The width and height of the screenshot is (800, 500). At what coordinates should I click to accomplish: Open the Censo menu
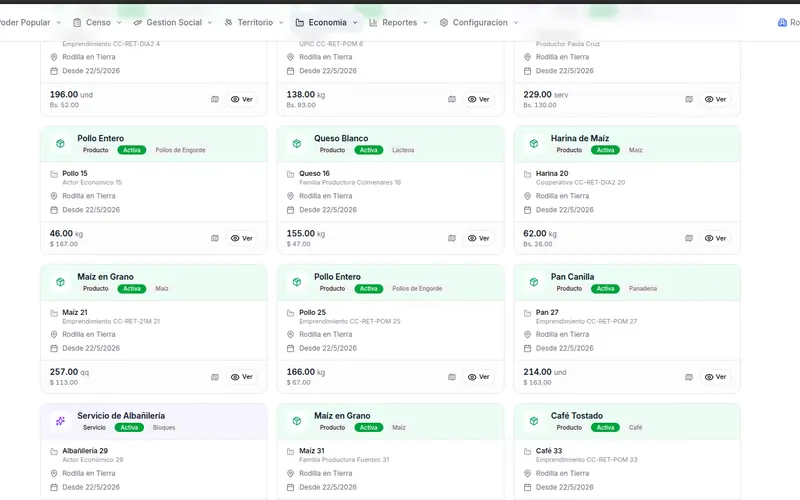(97, 22)
